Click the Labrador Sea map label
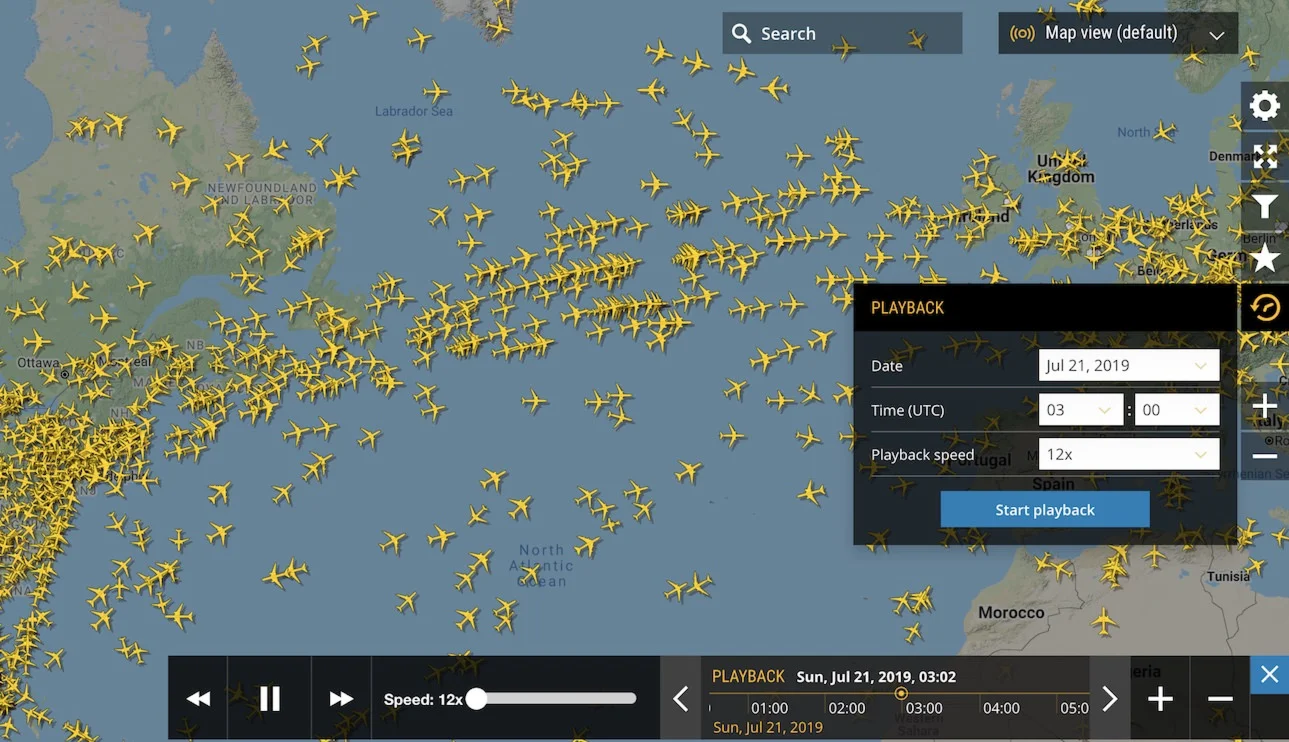This screenshot has width=1289, height=742. [414, 111]
